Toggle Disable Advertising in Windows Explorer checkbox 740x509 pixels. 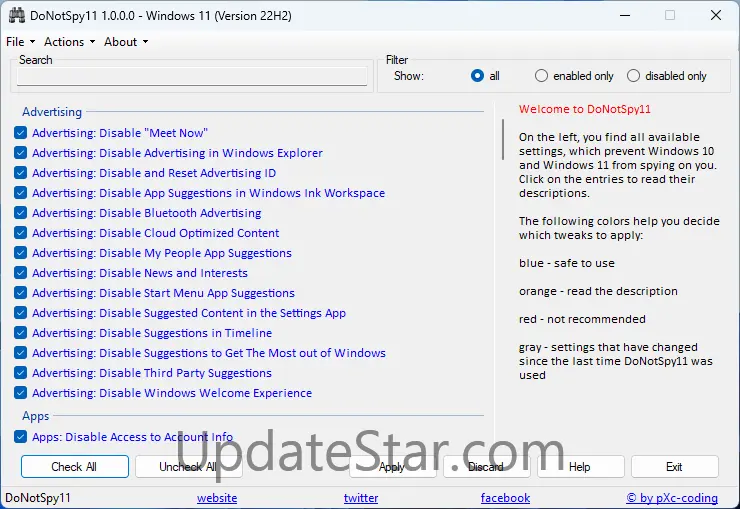[20, 152]
